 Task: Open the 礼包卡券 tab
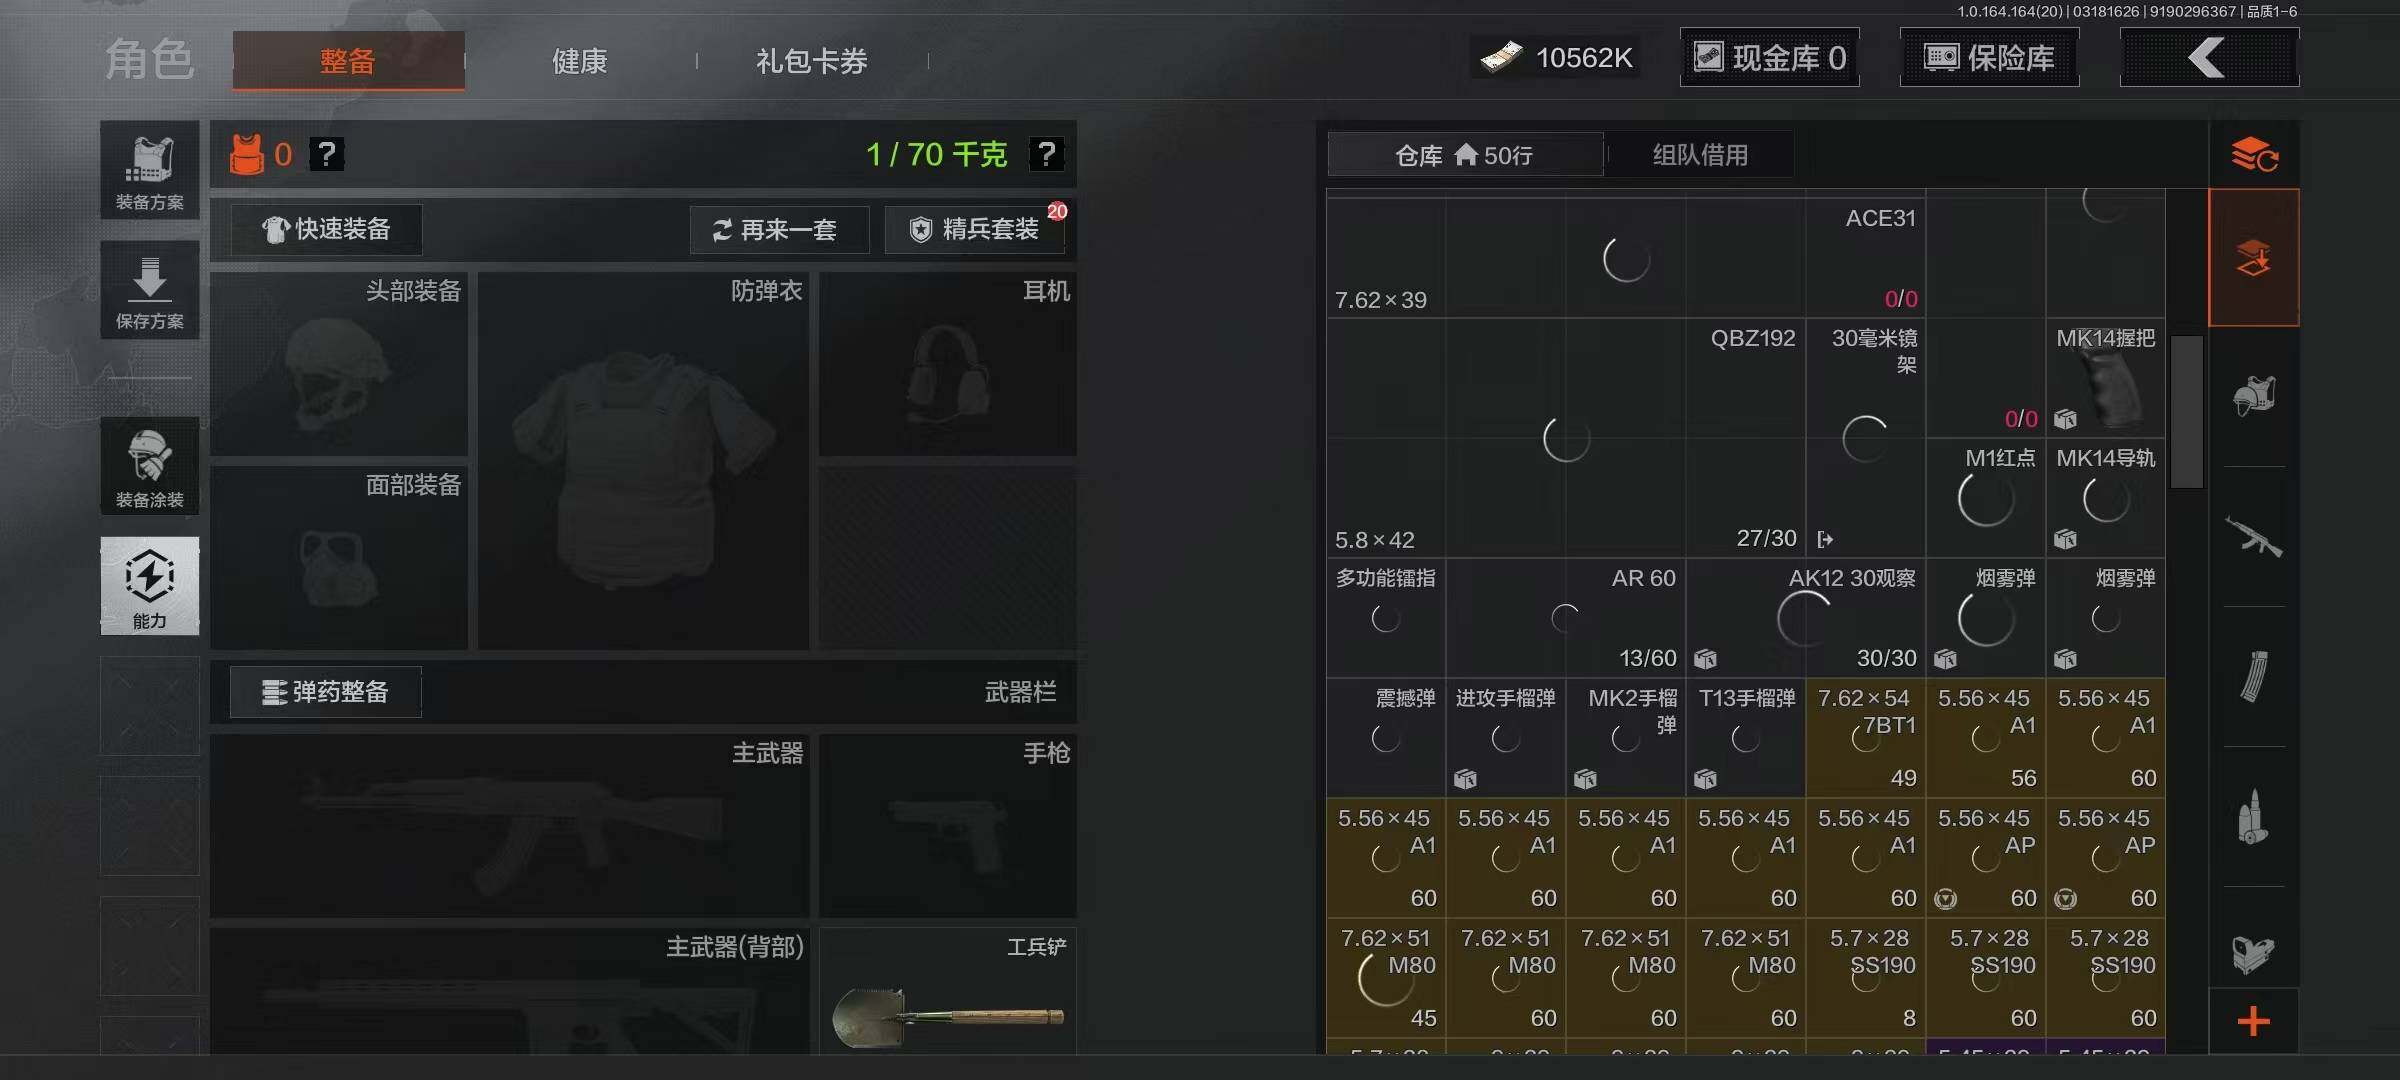(x=811, y=61)
